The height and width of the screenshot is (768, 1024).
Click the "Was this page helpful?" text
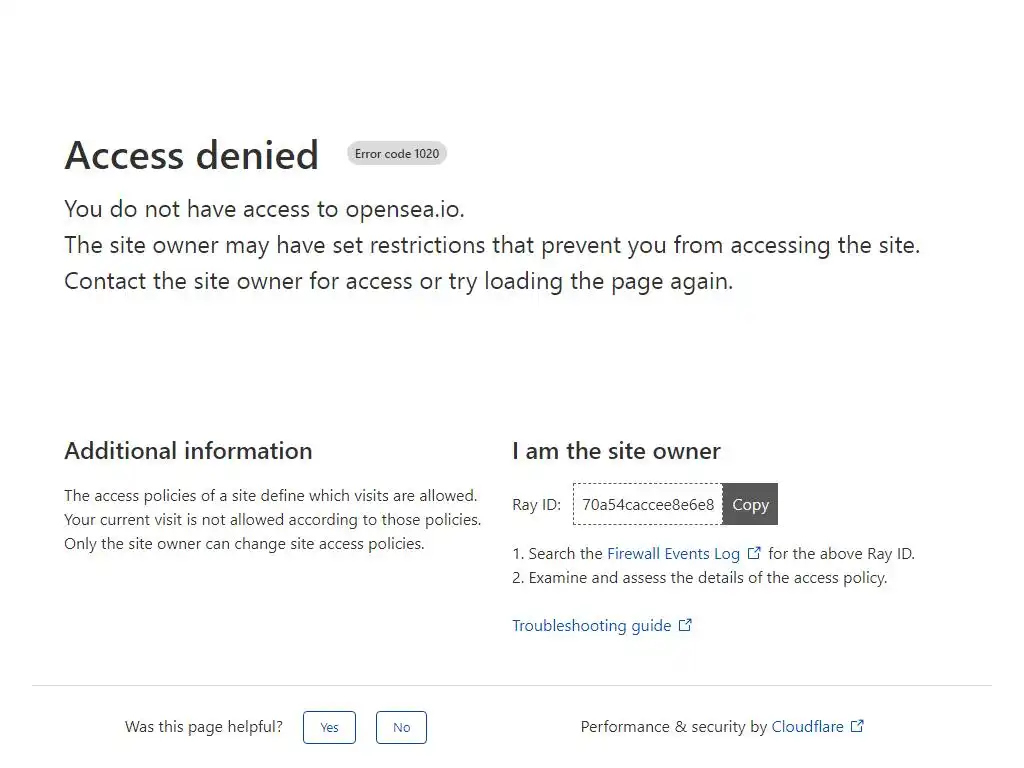(204, 727)
